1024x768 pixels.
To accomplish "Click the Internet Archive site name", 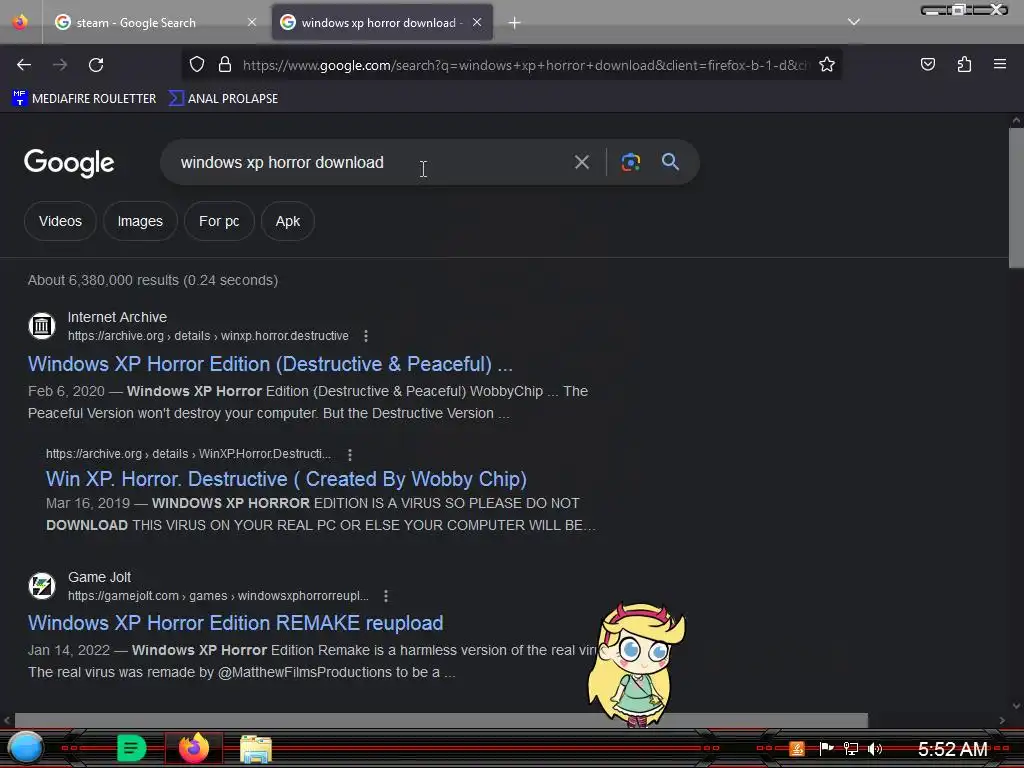I will pos(118,317).
